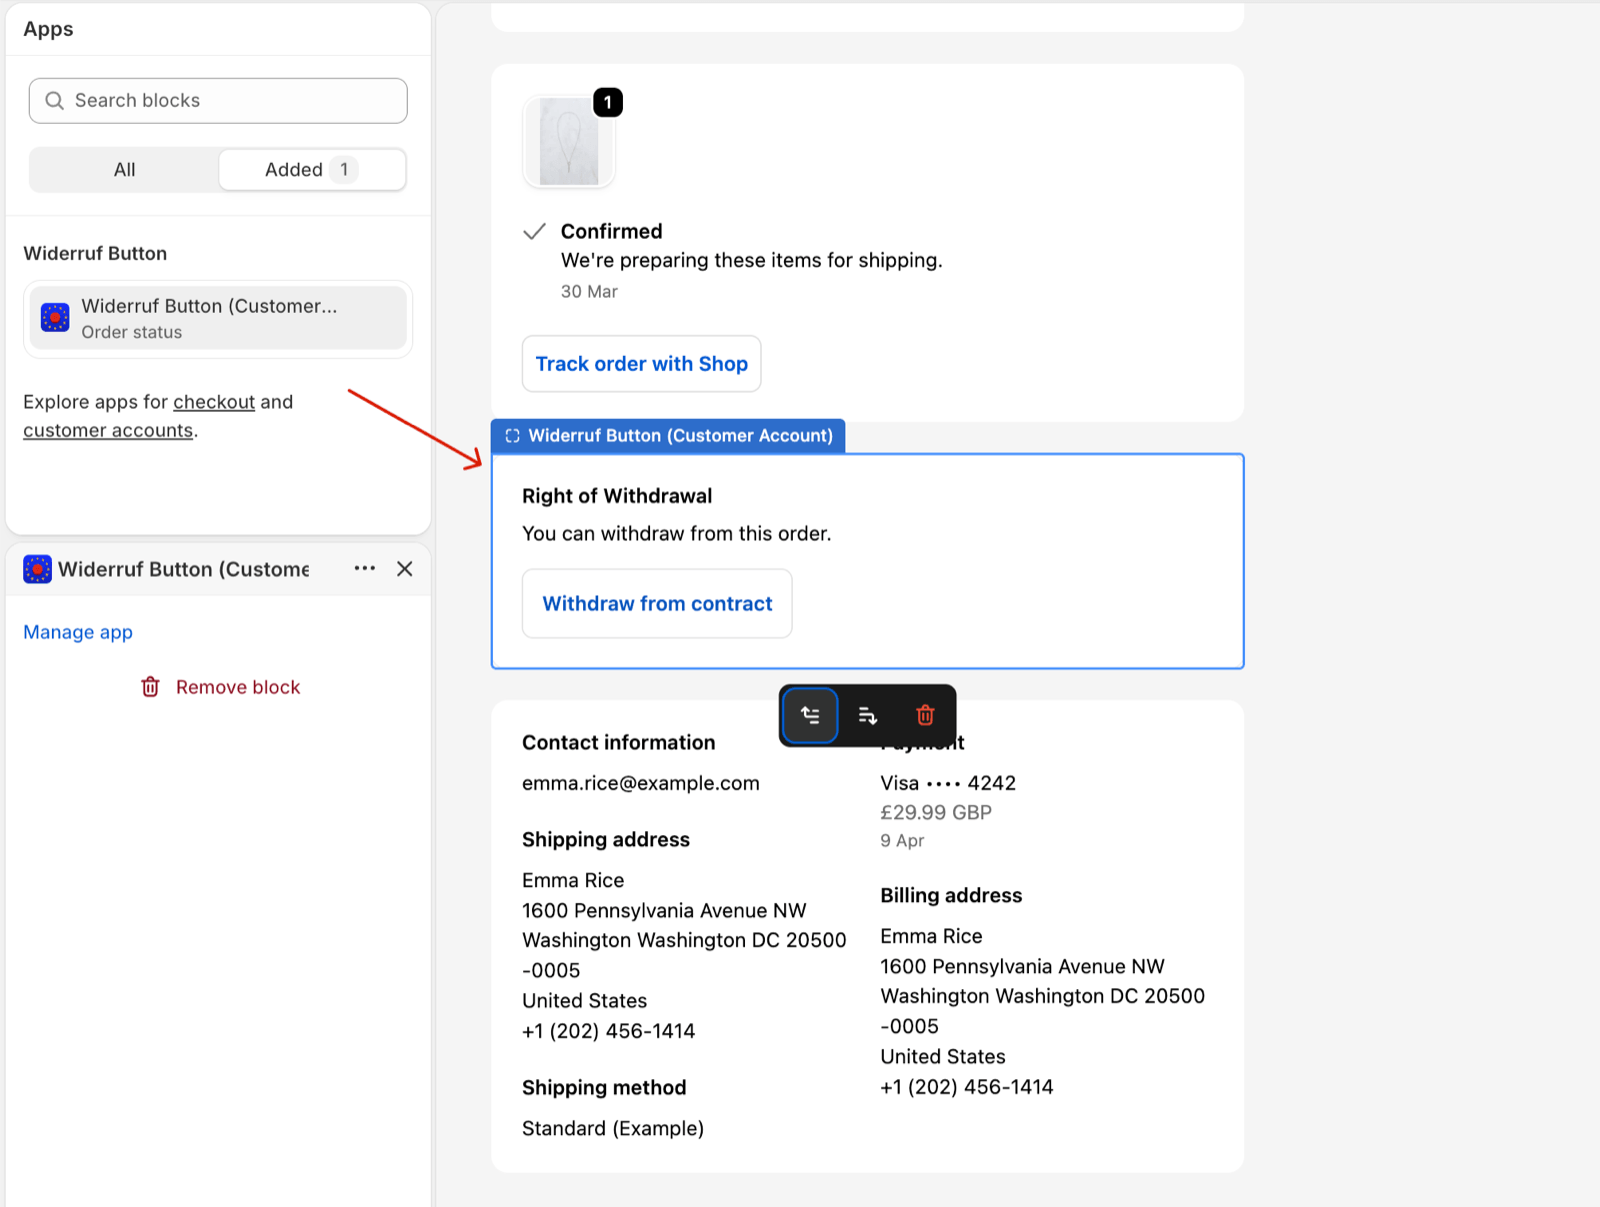Open the more options menu in block settings

click(364, 568)
